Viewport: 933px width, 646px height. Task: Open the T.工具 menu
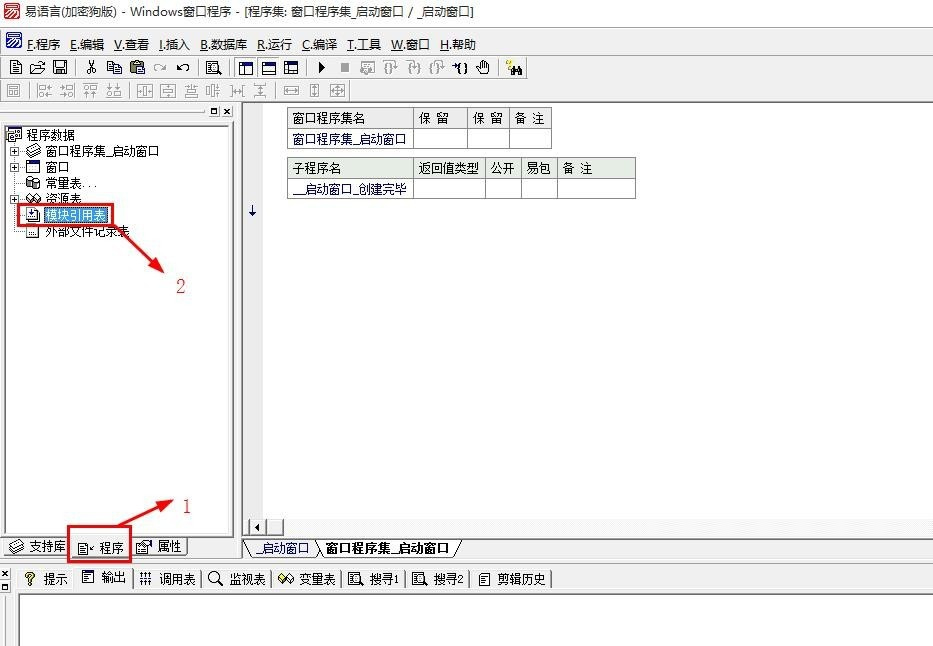tap(364, 45)
